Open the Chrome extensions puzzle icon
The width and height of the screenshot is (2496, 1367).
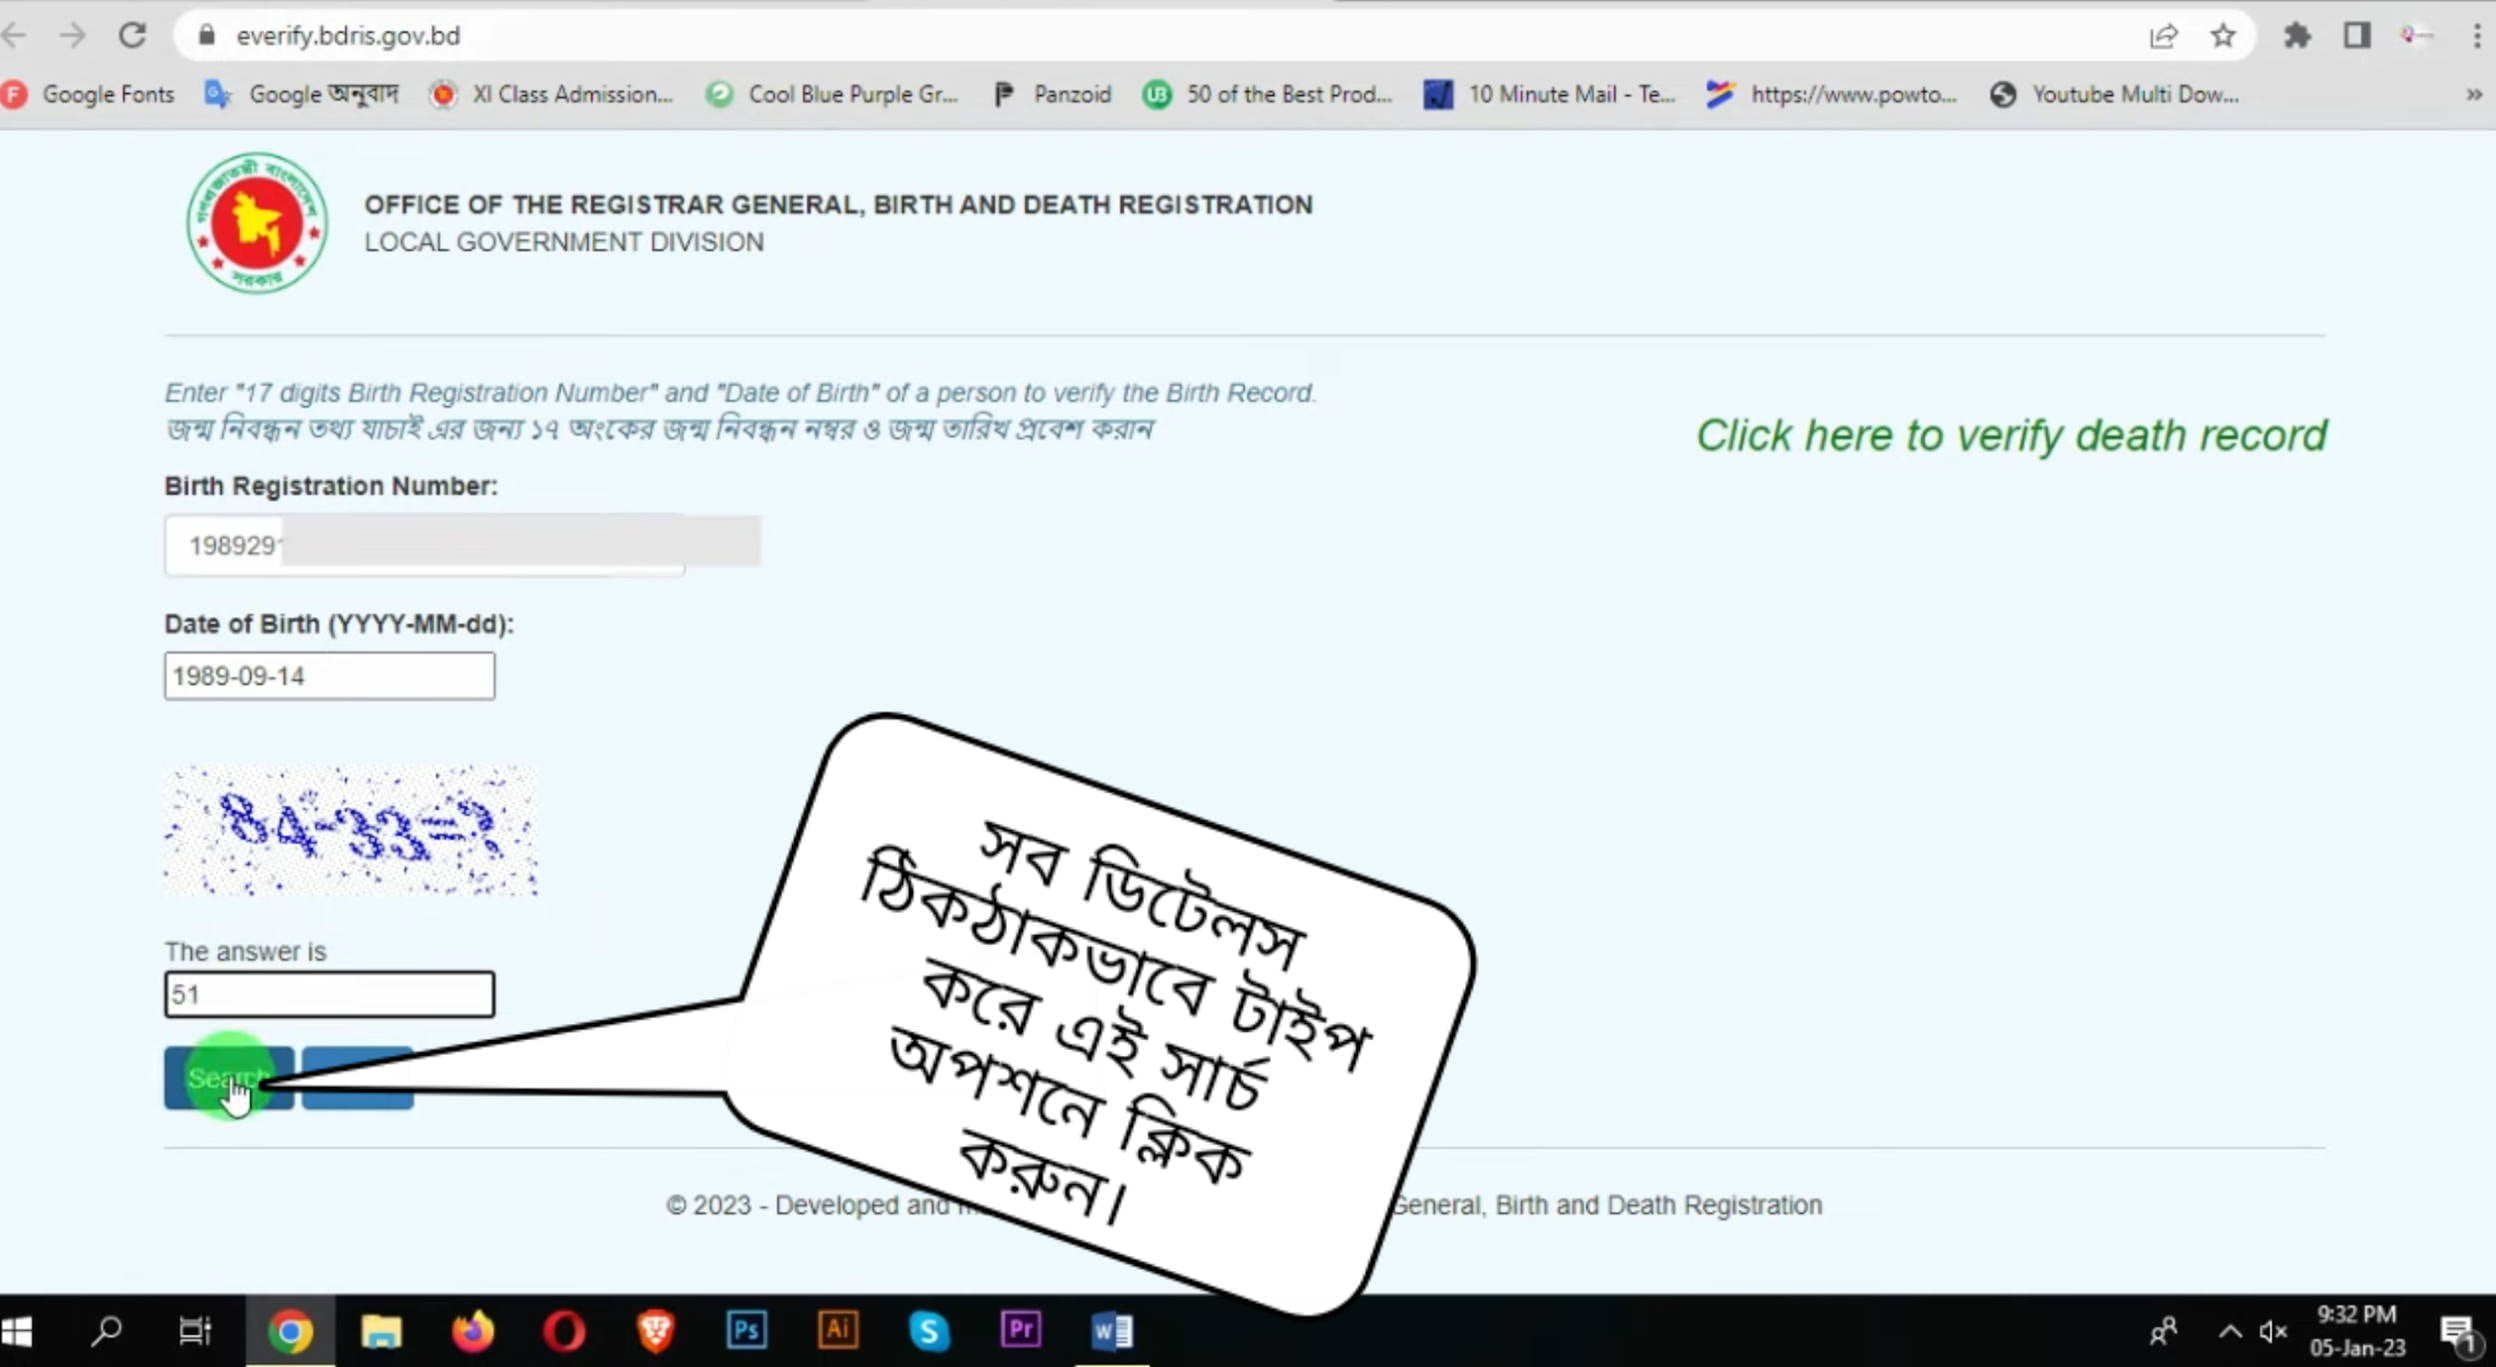[2298, 35]
